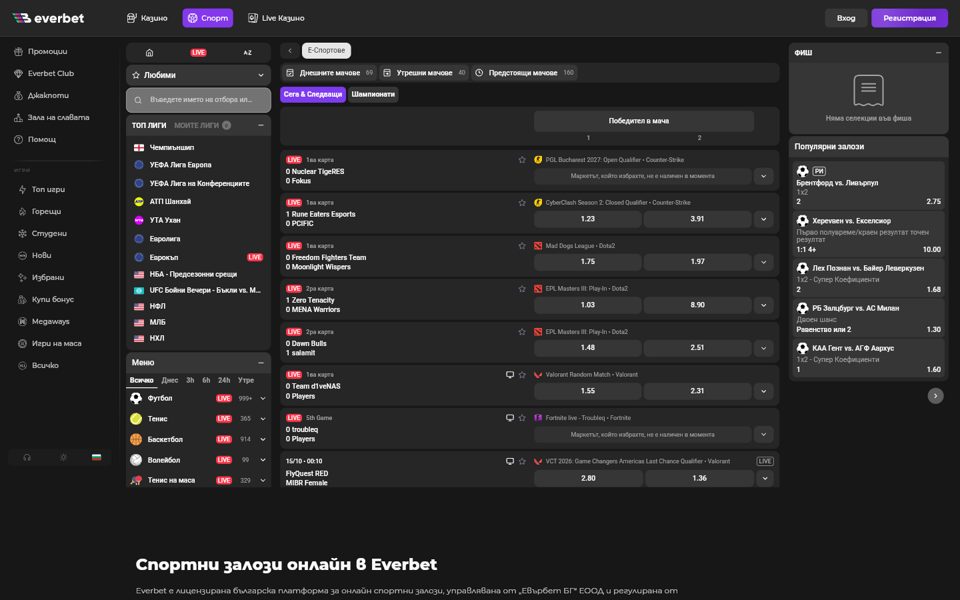Click the theme brightness icon in sidebar
Image resolution: width=960 pixels, height=600 pixels.
click(x=63, y=457)
